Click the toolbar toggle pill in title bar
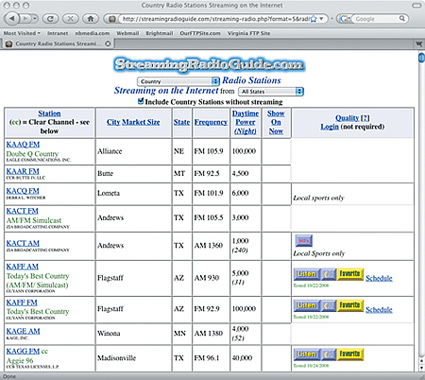The width and height of the screenshot is (425, 380). pyautogui.click(x=417, y=5)
